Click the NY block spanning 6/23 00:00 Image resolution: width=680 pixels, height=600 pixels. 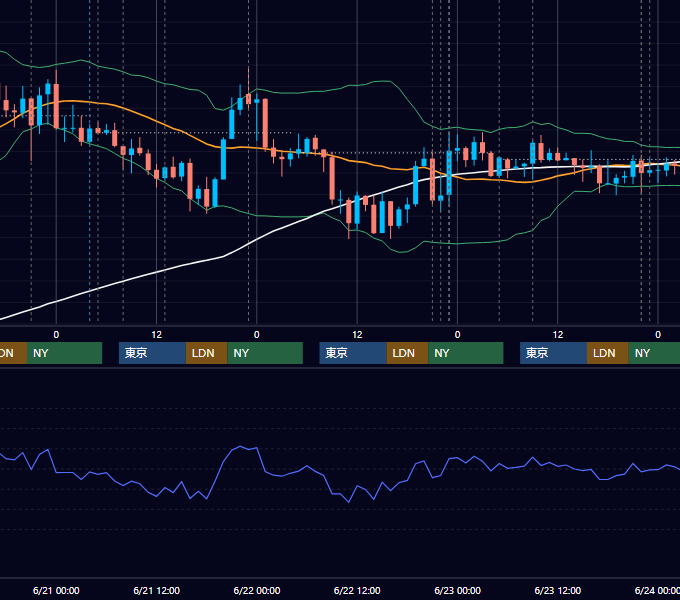pos(466,353)
